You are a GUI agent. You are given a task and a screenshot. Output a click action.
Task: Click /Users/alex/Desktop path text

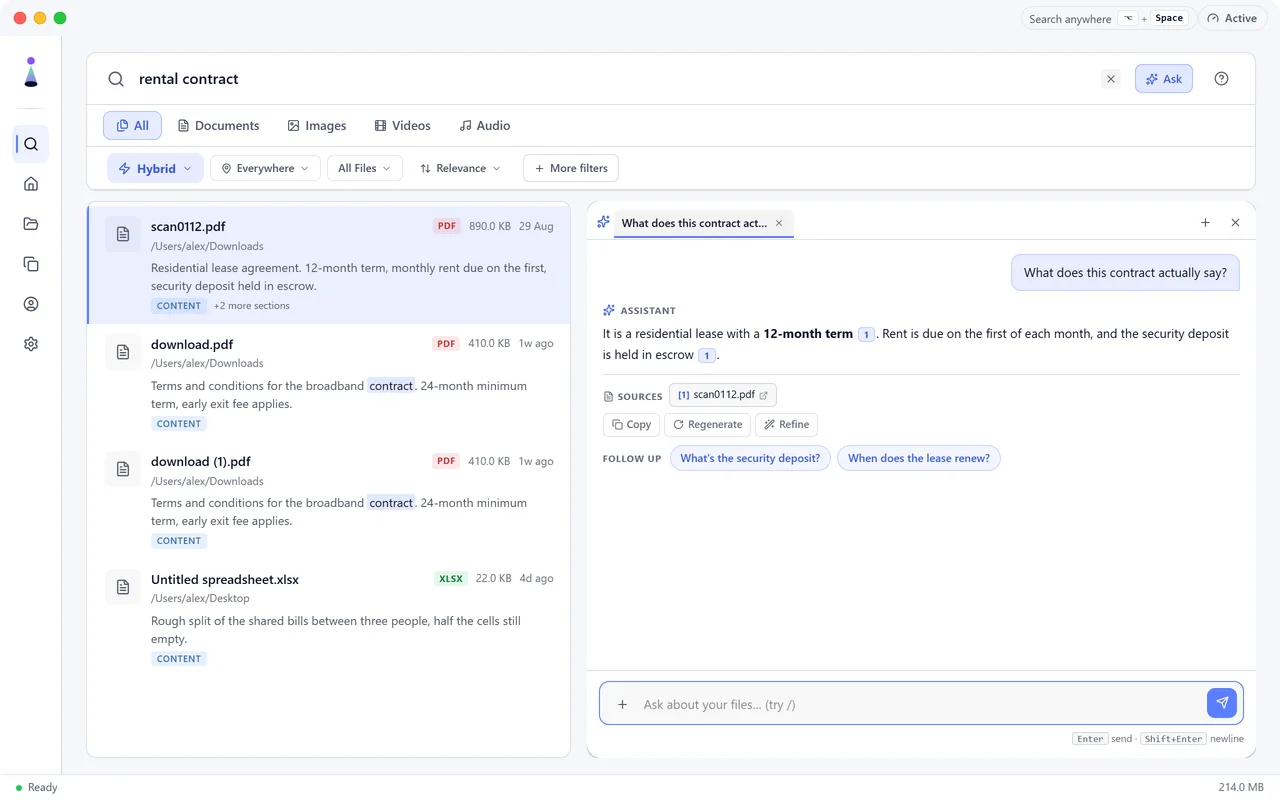point(200,599)
